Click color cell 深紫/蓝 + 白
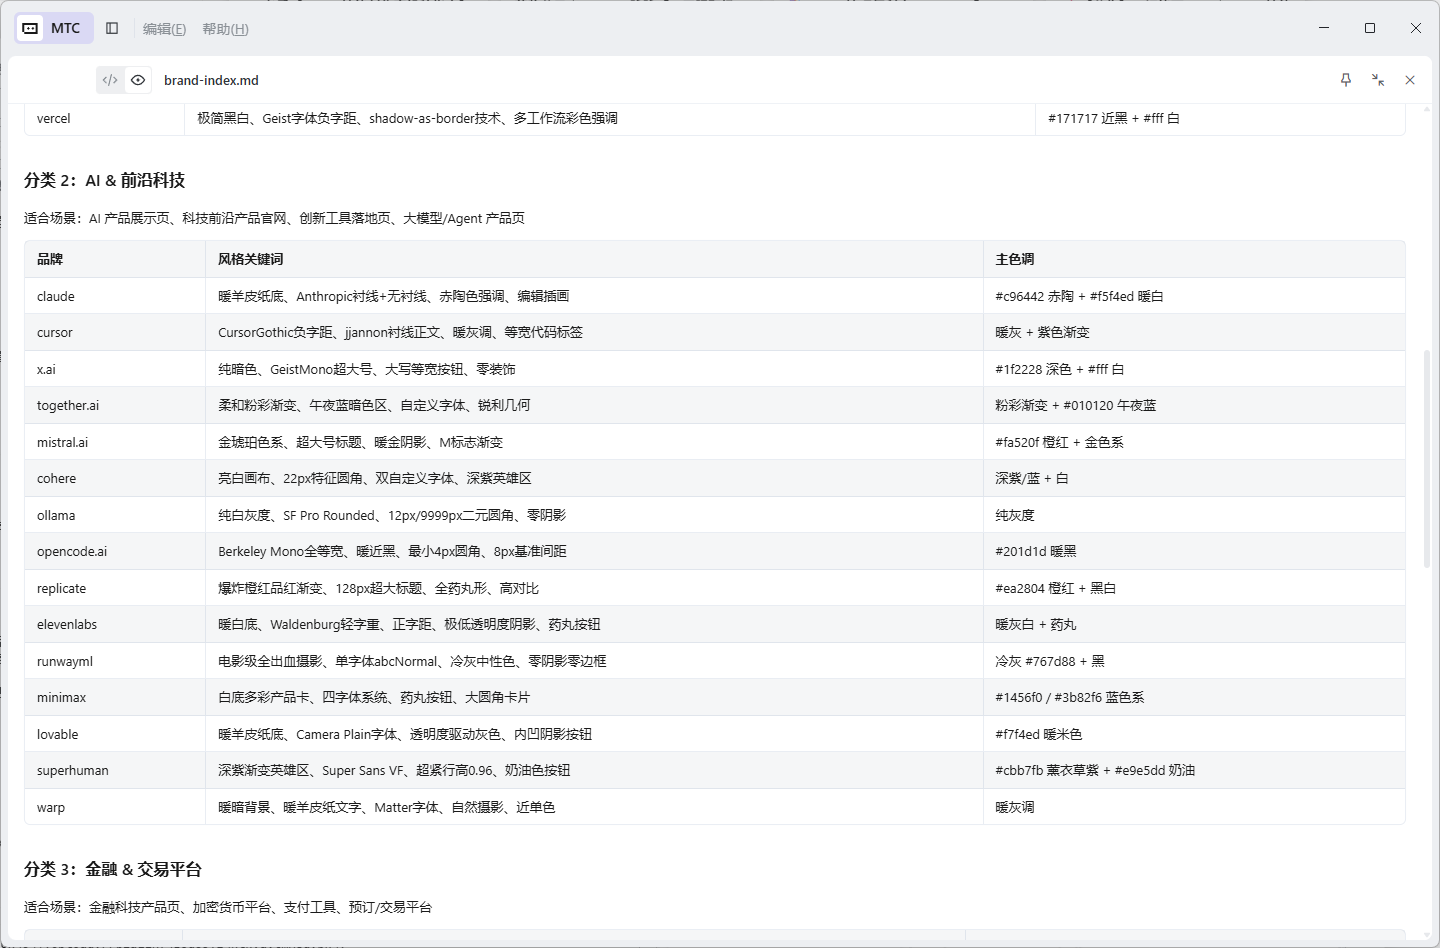Viewport: 1440px width, 948px height. tap(1194, 478)
